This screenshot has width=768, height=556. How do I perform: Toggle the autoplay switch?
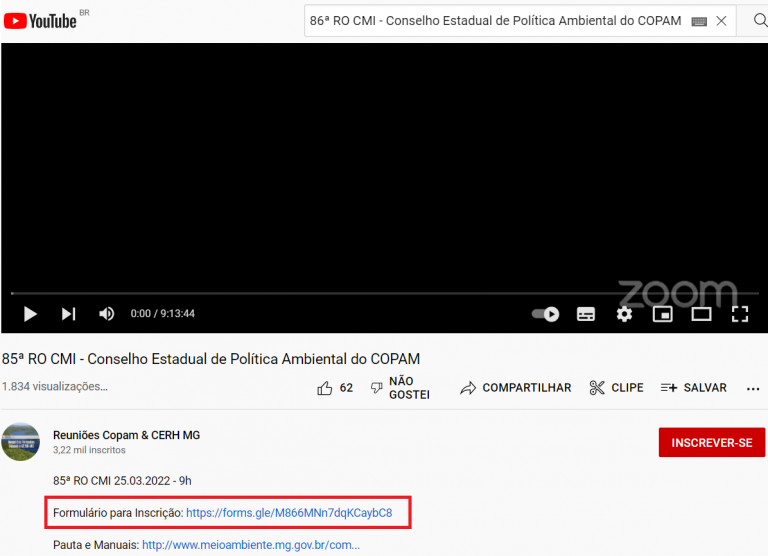545,314
